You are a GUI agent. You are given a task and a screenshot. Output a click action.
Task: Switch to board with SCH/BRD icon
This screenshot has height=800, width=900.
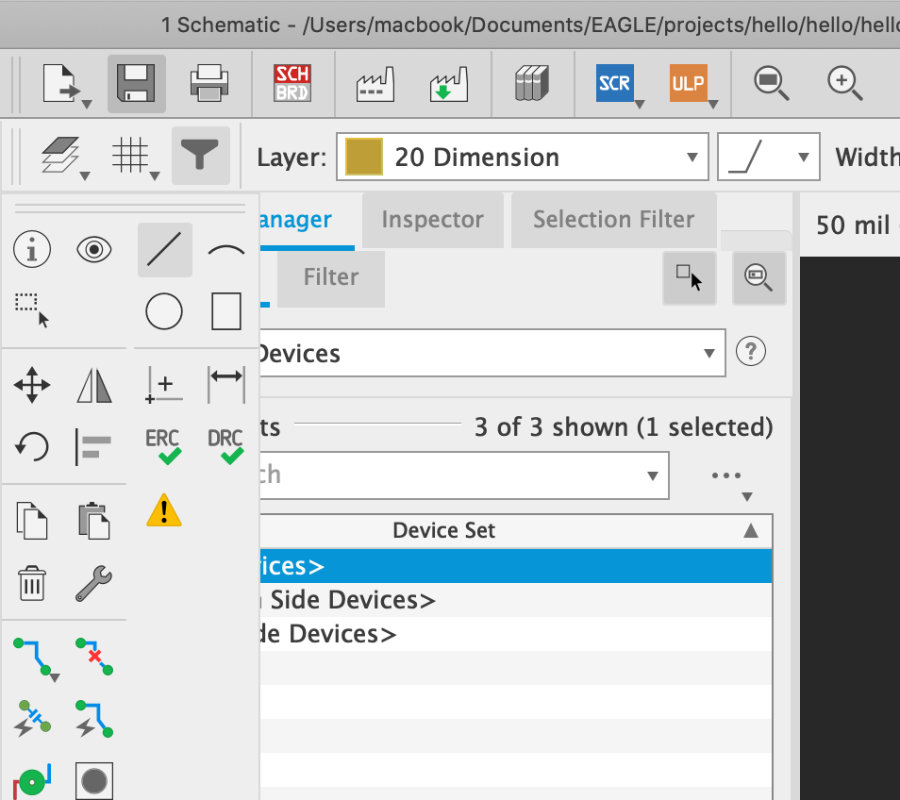[x=292, y=83]
